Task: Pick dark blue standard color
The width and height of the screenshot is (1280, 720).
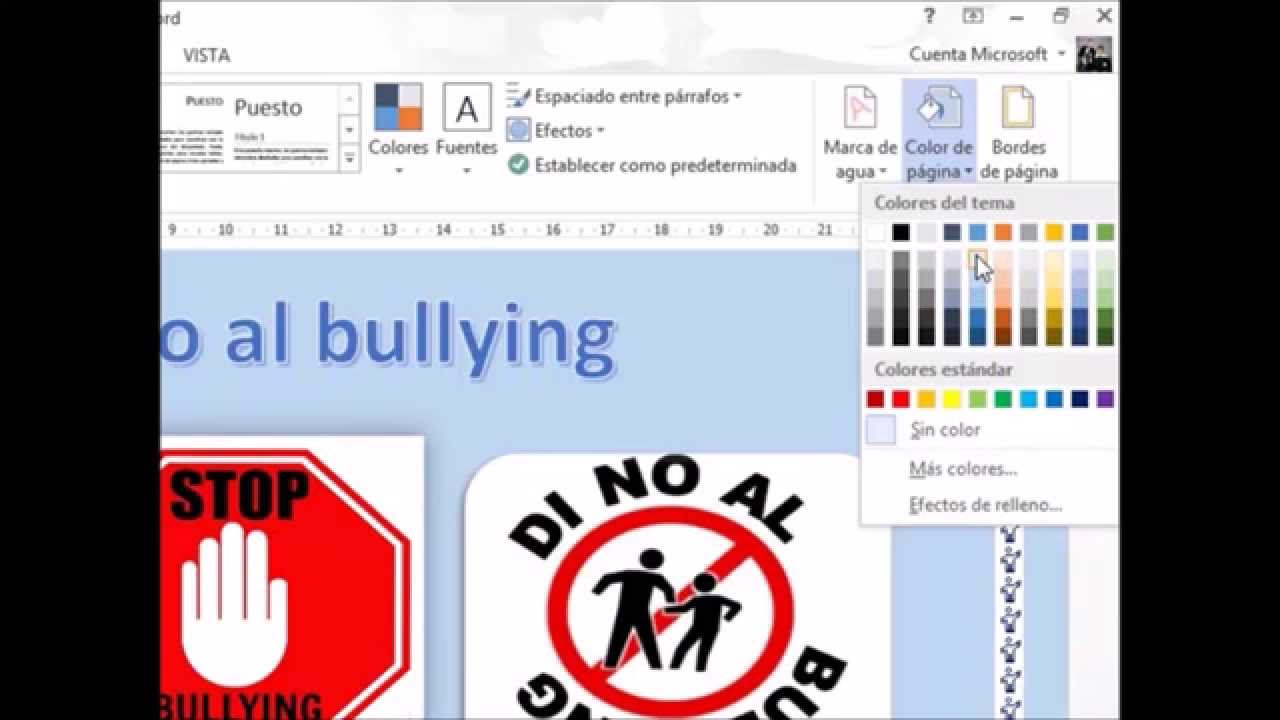Action: 1080,399
